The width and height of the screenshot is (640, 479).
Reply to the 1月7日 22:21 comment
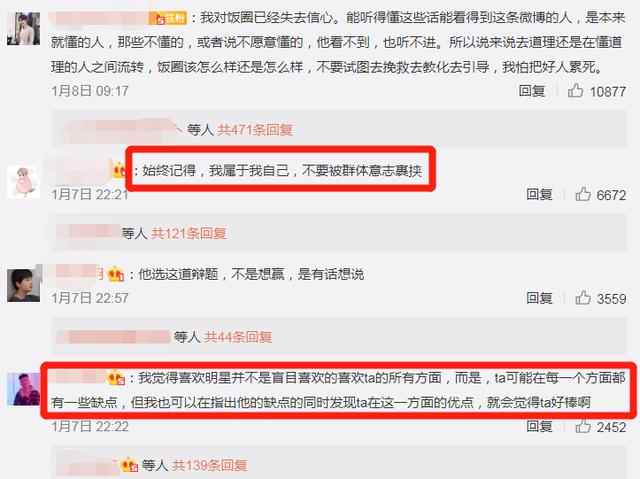[539, 194]
